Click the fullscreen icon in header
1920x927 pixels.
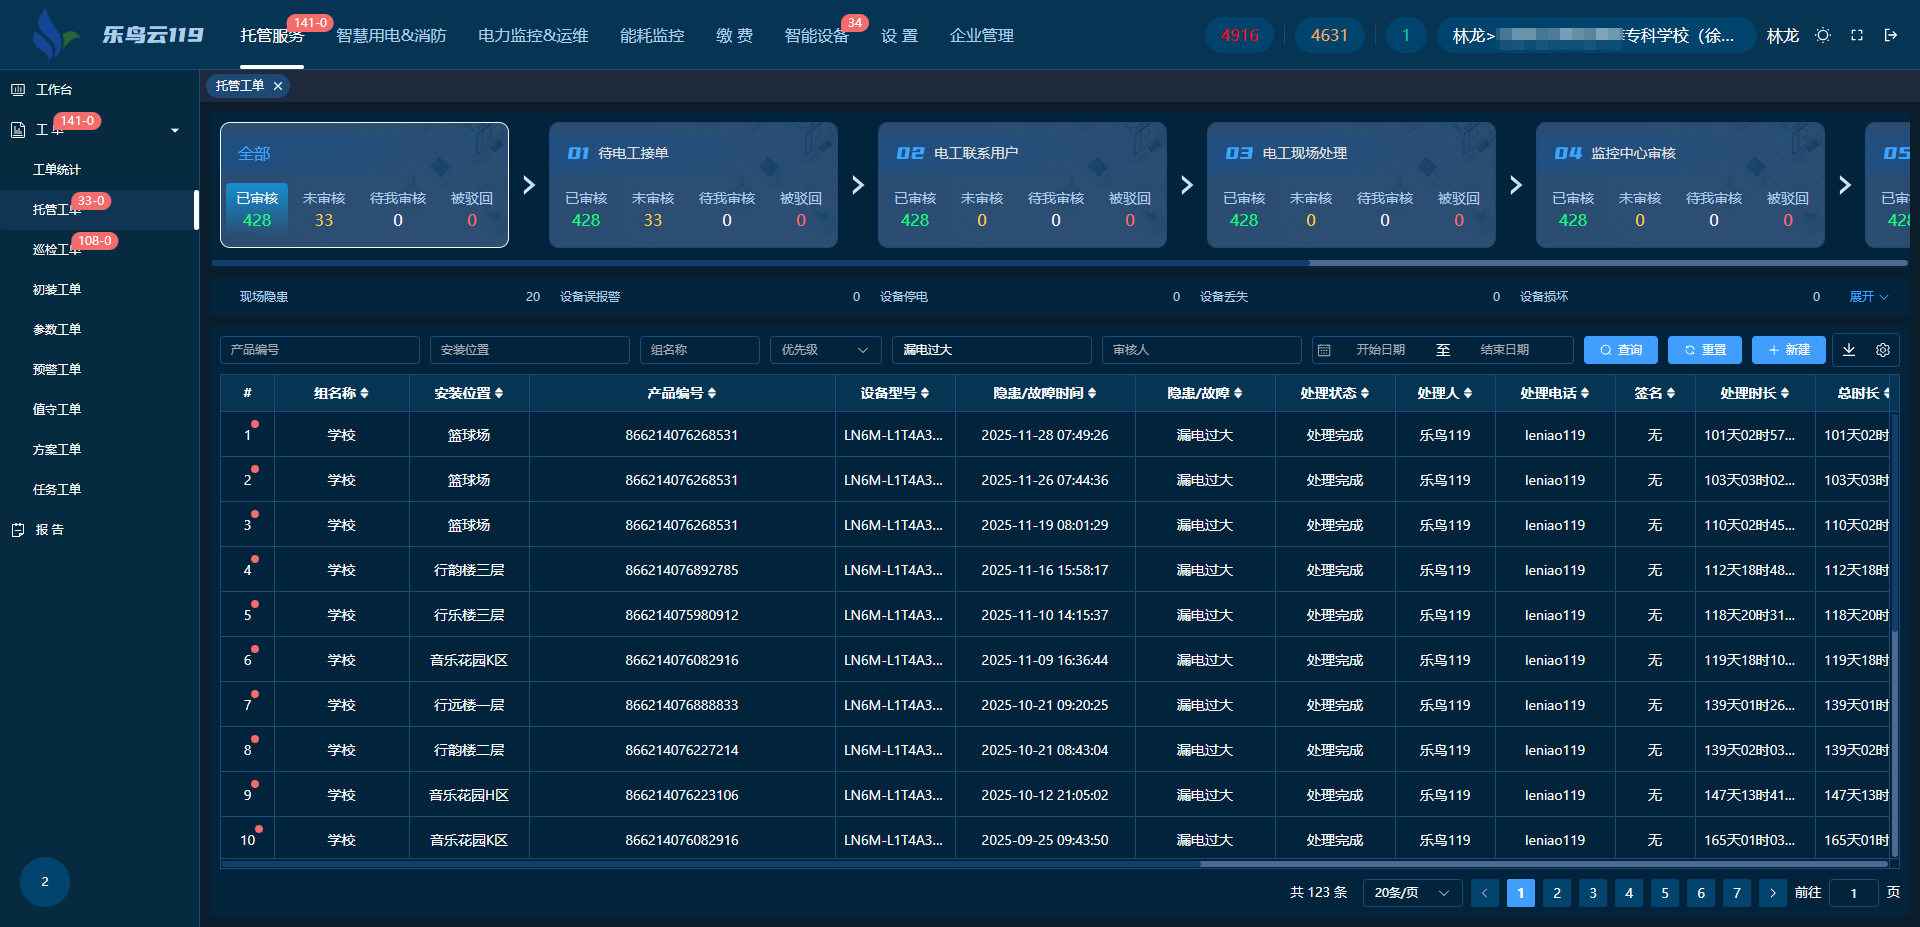click(1857, 35)
